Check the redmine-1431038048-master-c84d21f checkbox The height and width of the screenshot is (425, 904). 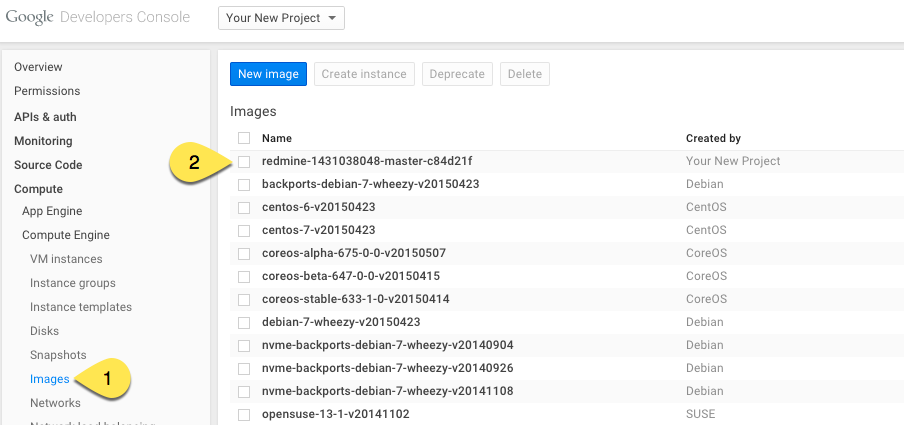244,161
